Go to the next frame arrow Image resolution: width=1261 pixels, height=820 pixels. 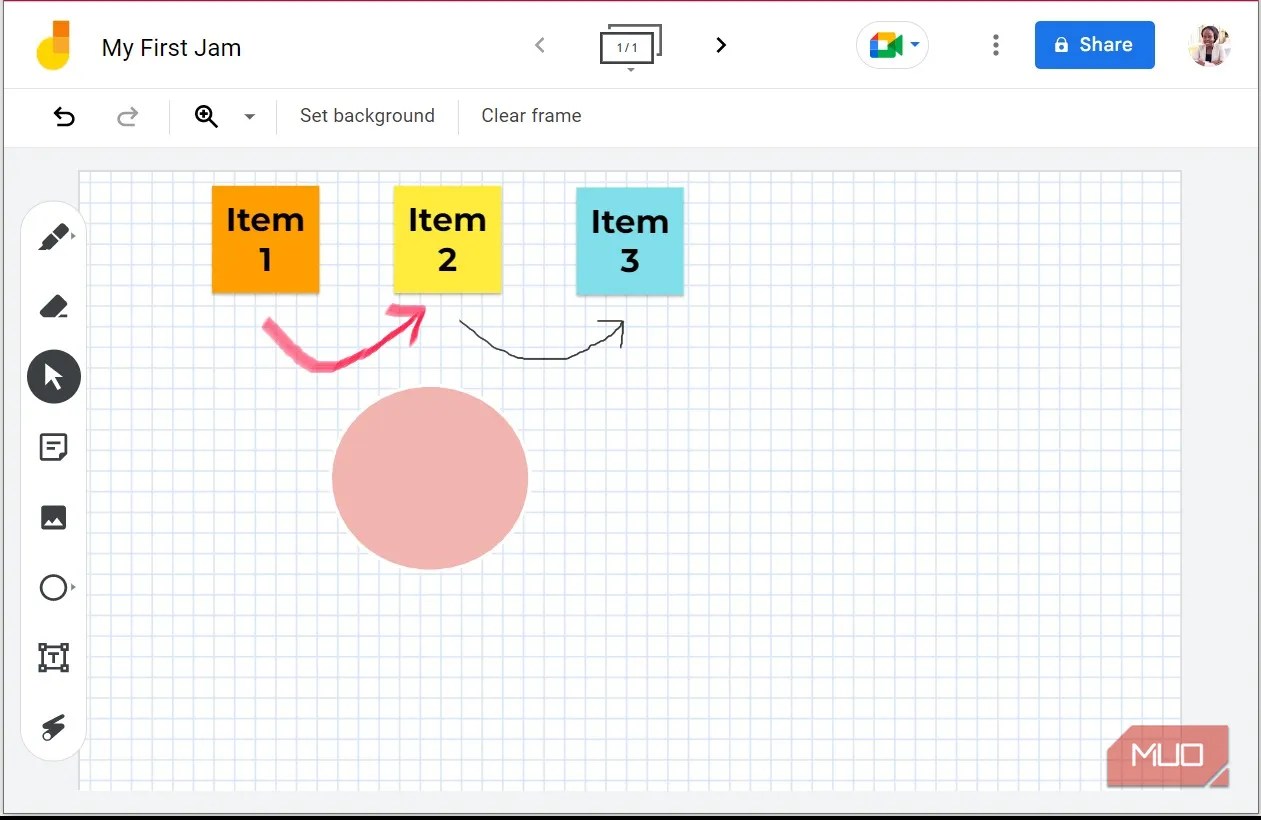[x=720, y=45]
